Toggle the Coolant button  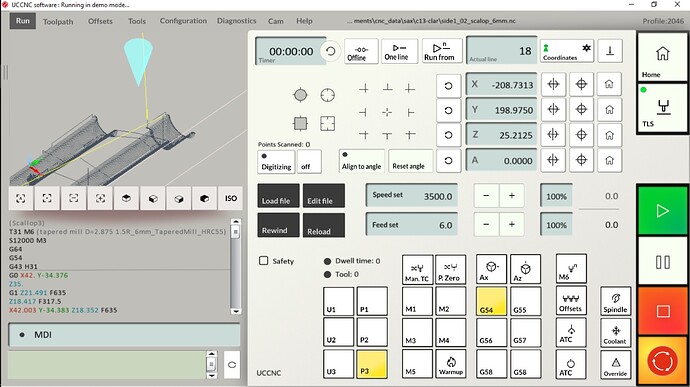(x=615, y=333)
